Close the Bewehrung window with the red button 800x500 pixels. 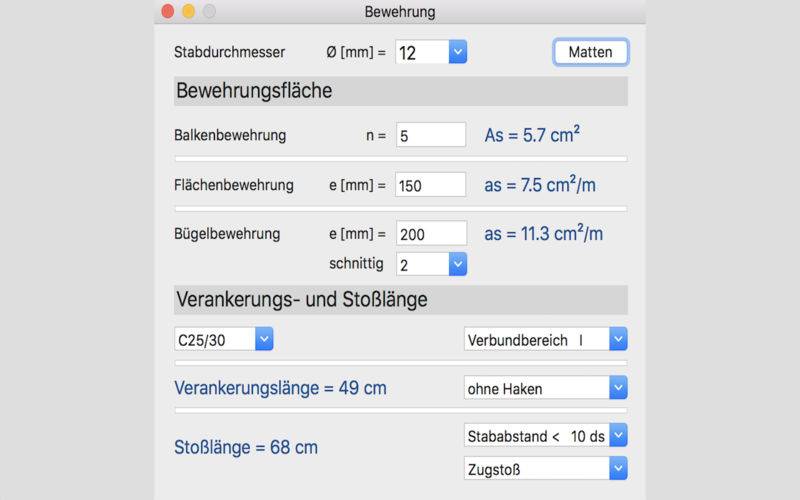pyautogui.click(x=167, y=11)
